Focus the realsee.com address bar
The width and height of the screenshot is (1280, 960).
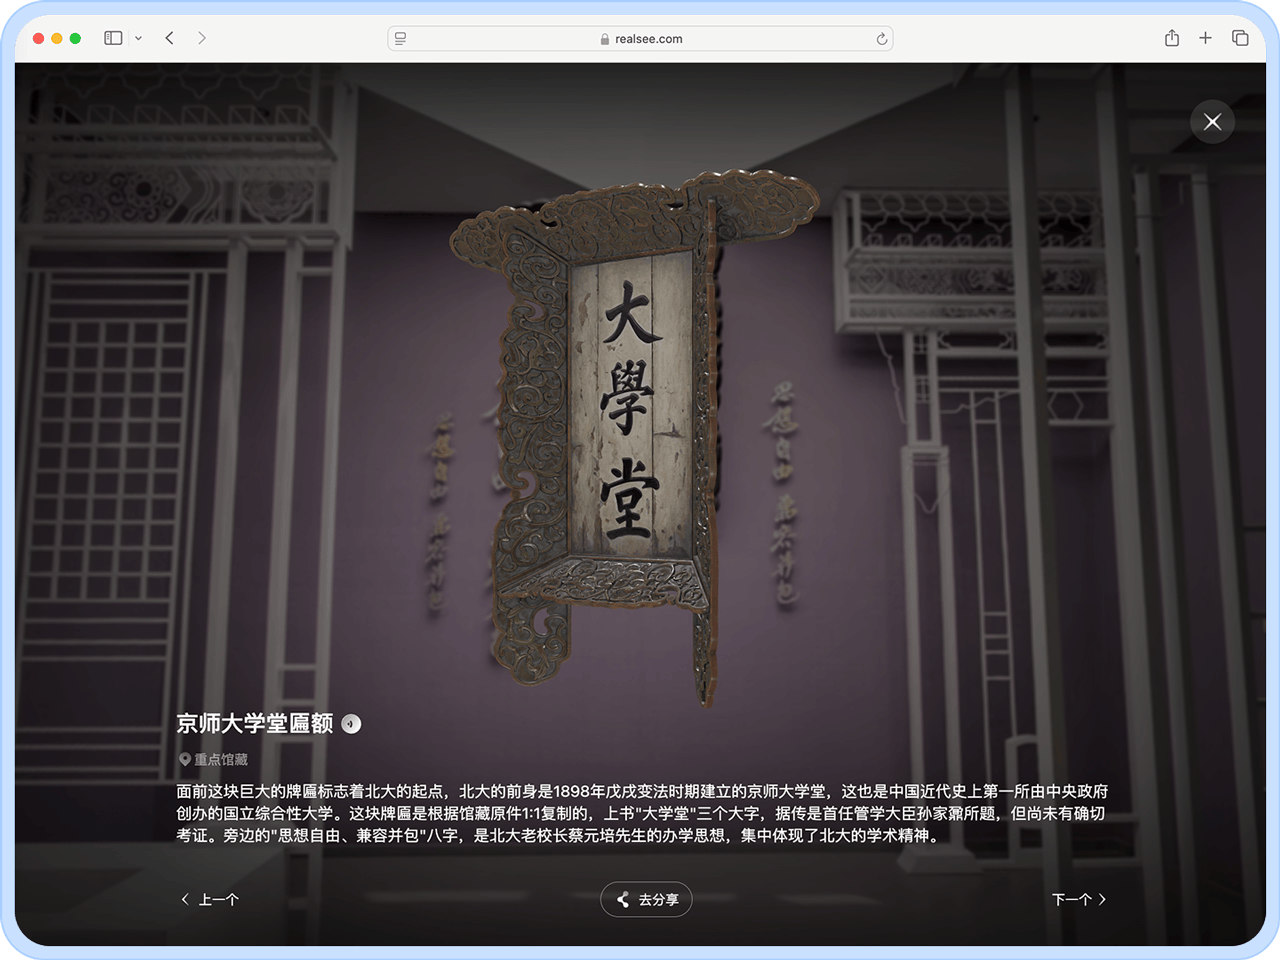640,39
